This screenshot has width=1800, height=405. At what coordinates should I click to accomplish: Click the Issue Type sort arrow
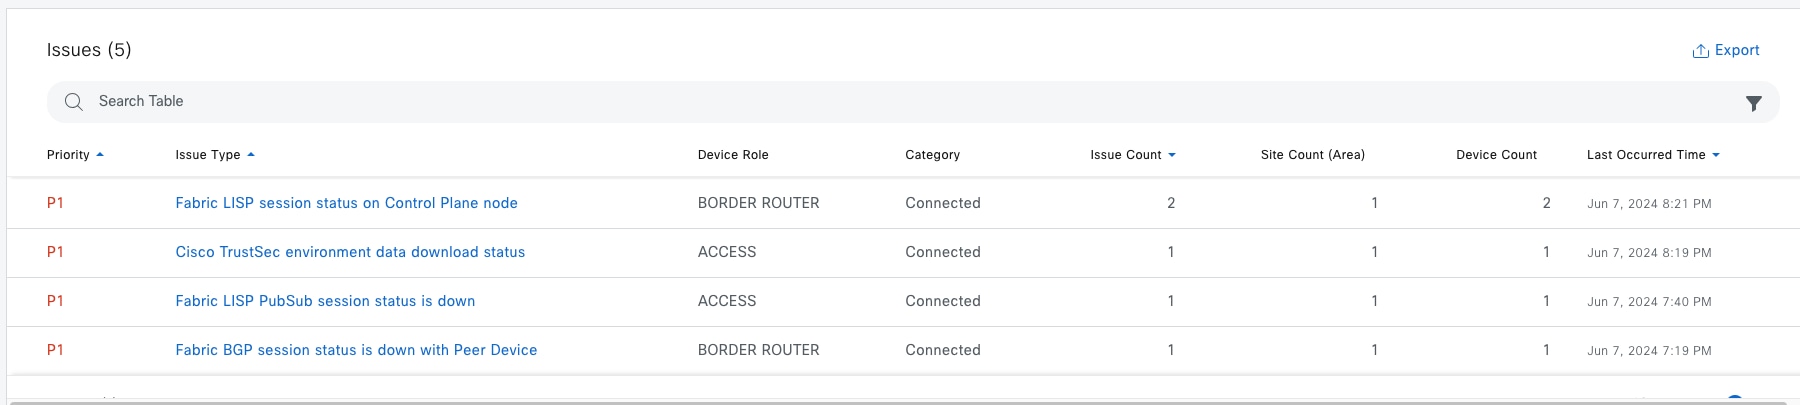251,155
